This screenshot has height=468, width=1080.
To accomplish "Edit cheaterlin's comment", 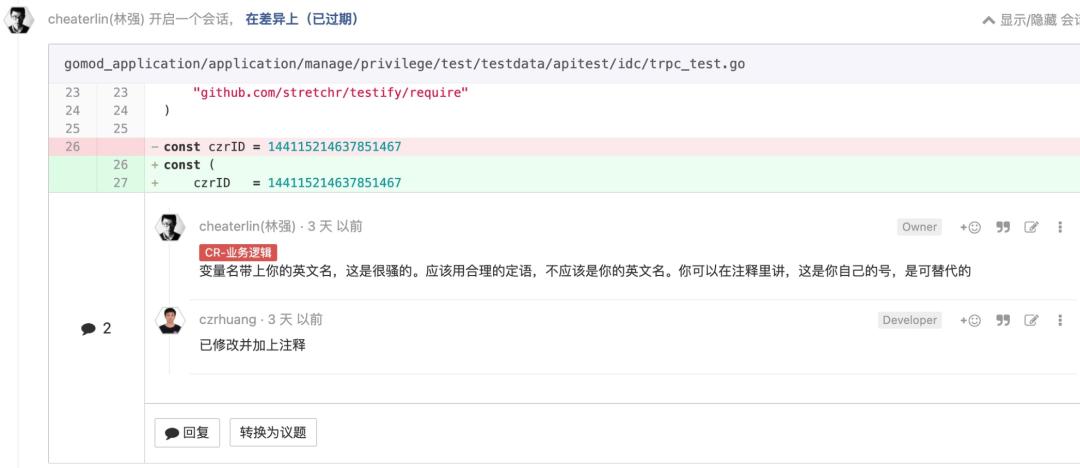I will click(x=1031, y=227).
